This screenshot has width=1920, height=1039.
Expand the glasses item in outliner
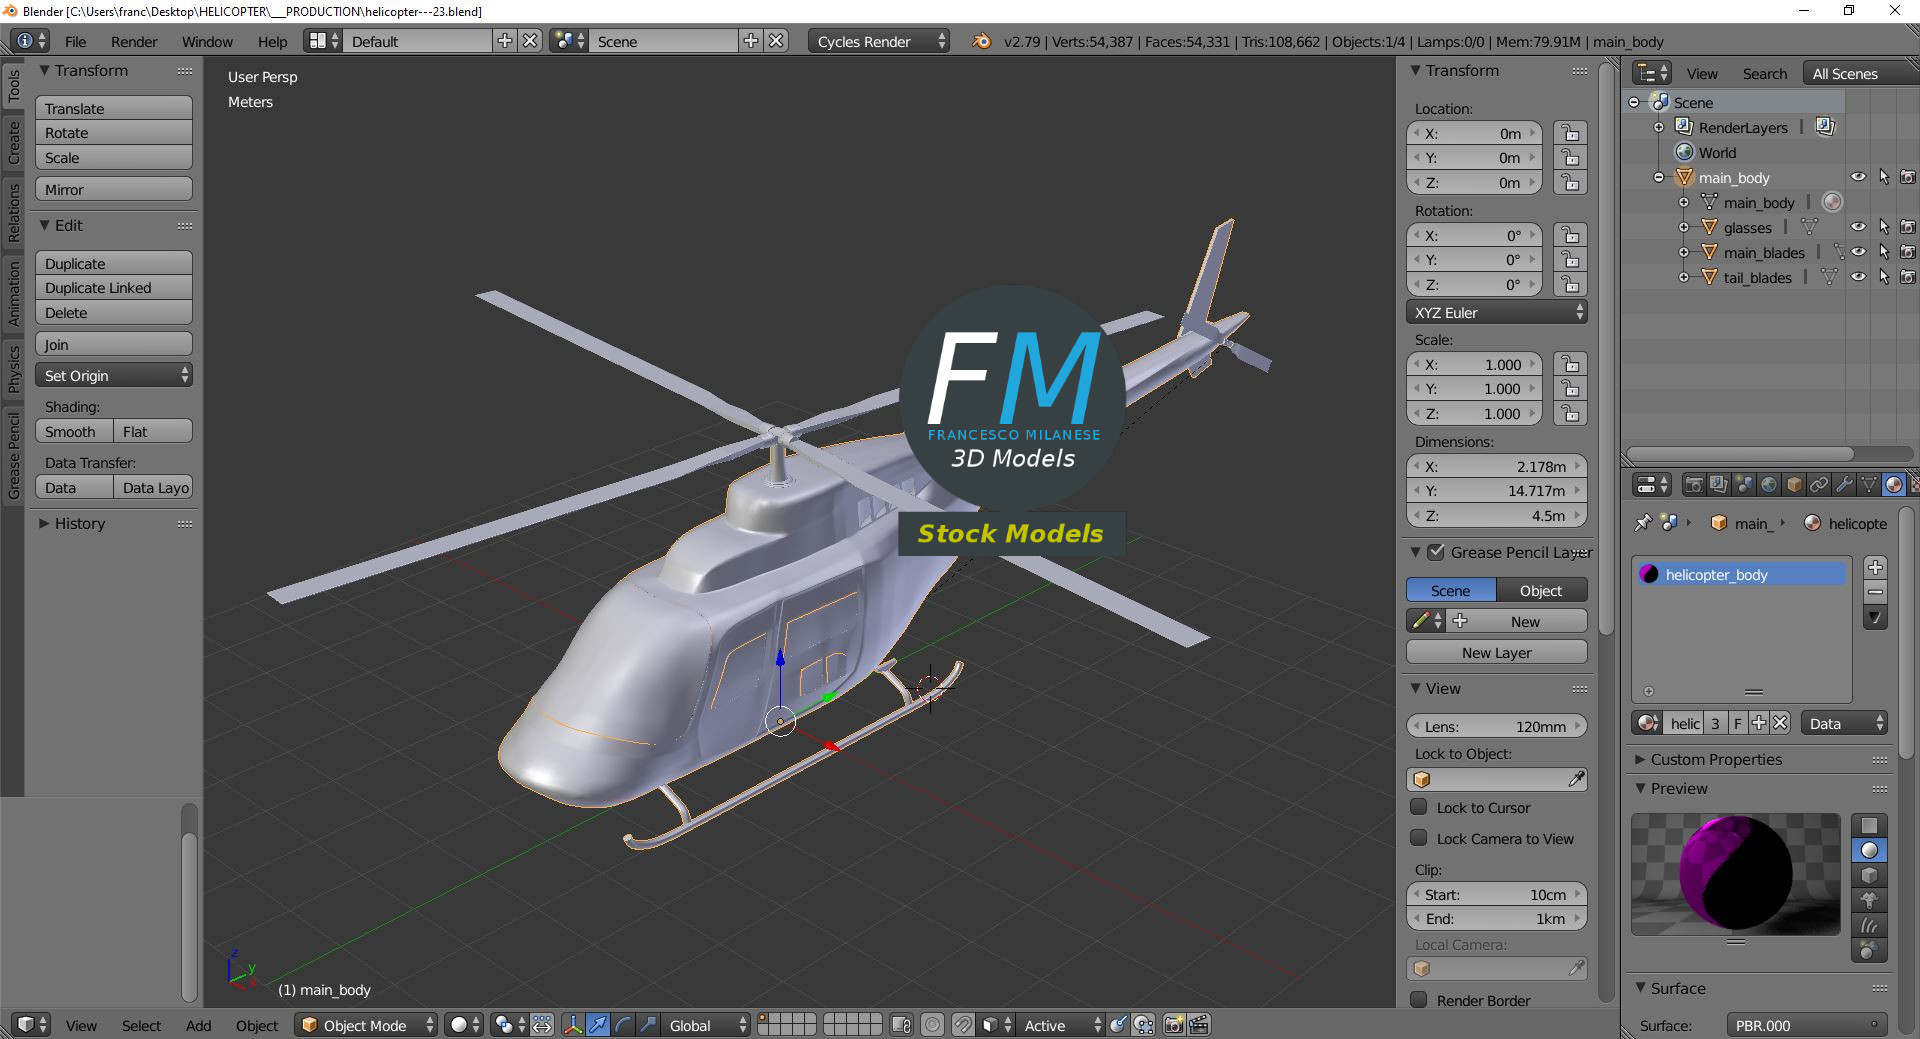(x=1684, y=227)
